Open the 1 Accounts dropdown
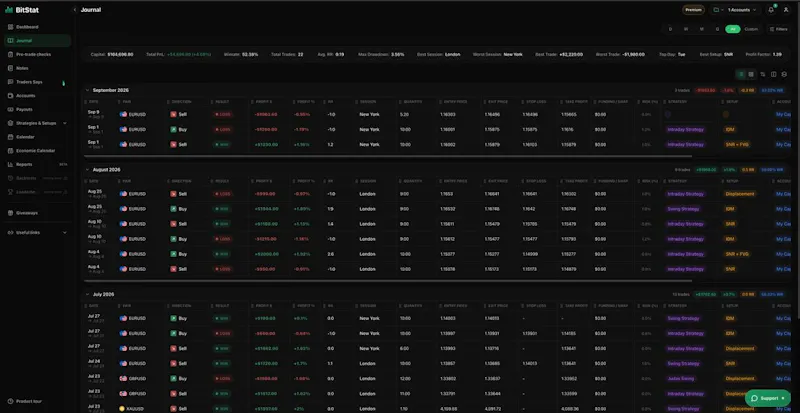The image size is (800, 413). (741, 10)
